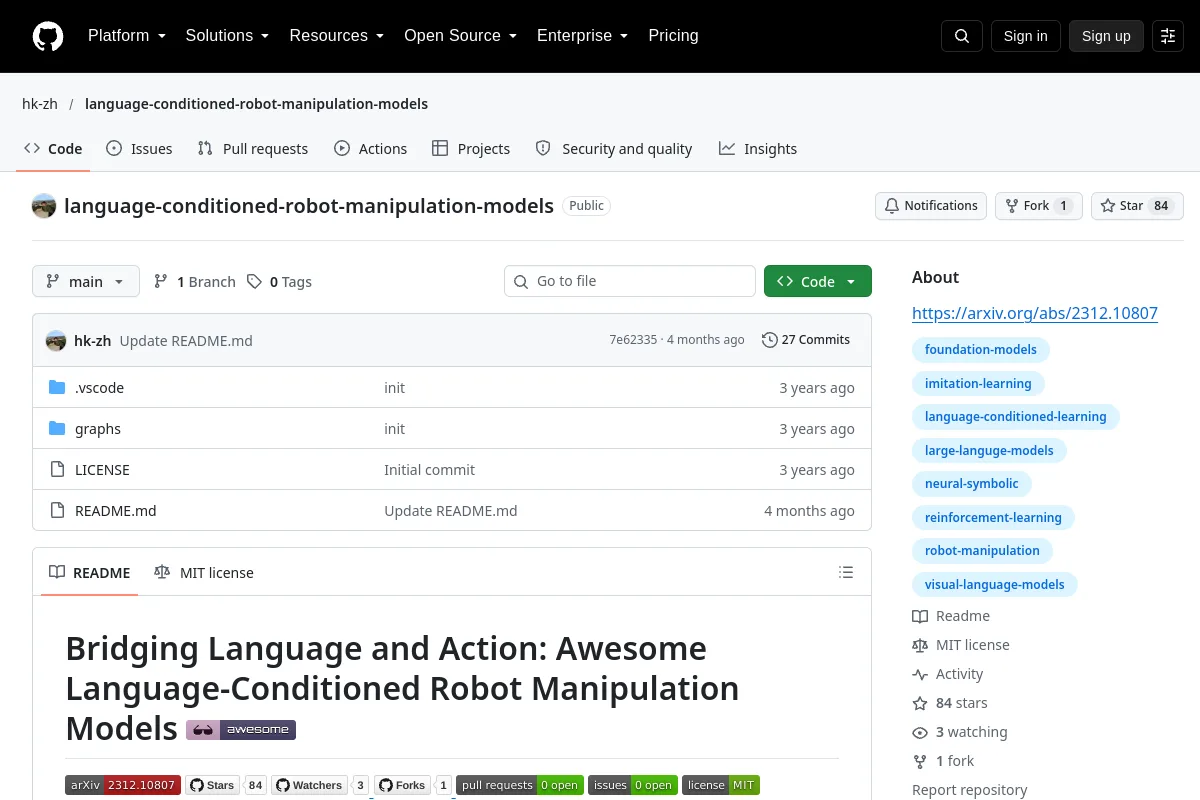1200x800 pixels.
Task: Select the Code repository tab
Action: (x=53, y=149)
